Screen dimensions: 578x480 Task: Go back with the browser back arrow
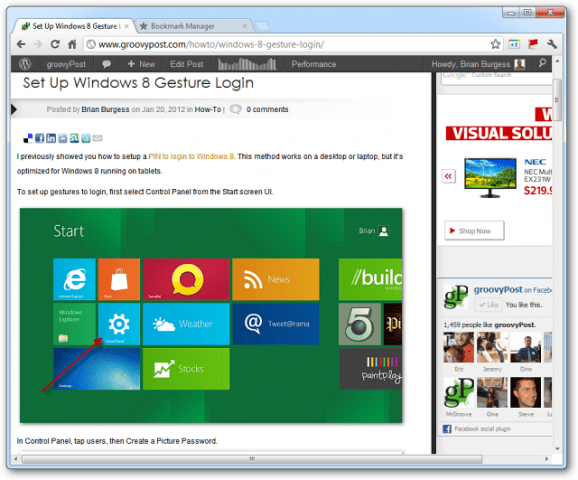21,45
